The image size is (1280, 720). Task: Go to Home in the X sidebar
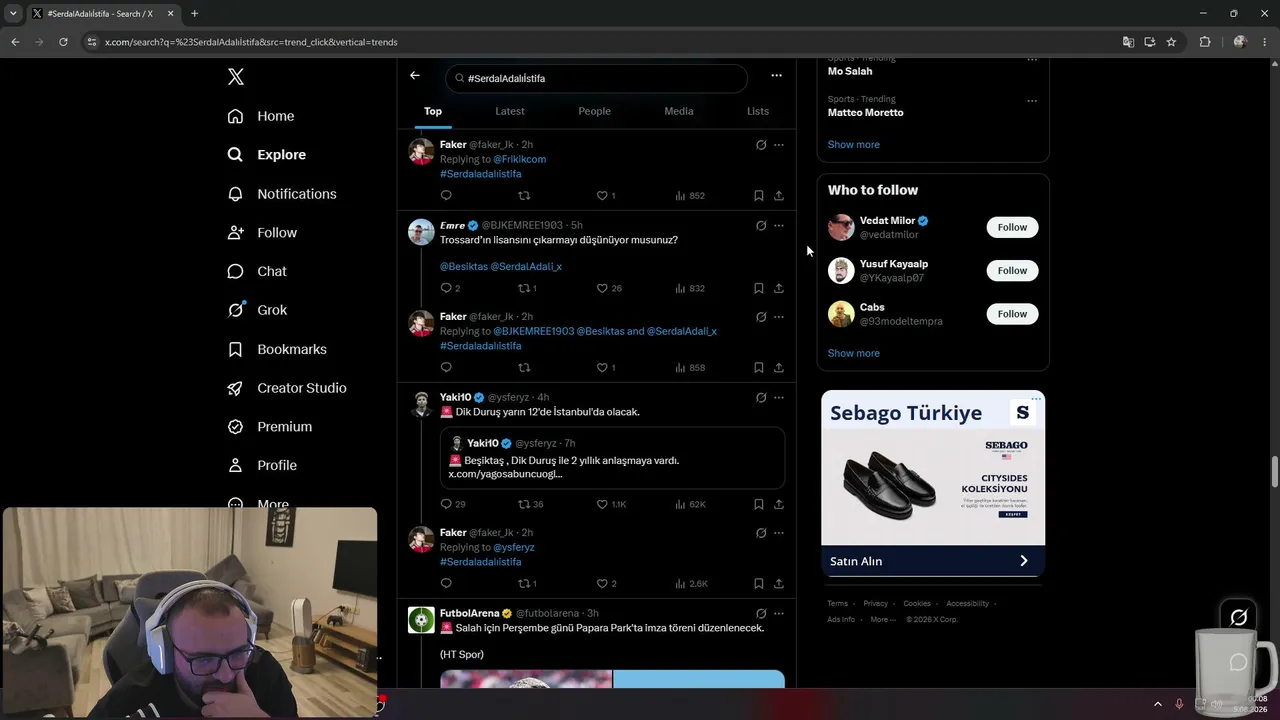(261, 116)
